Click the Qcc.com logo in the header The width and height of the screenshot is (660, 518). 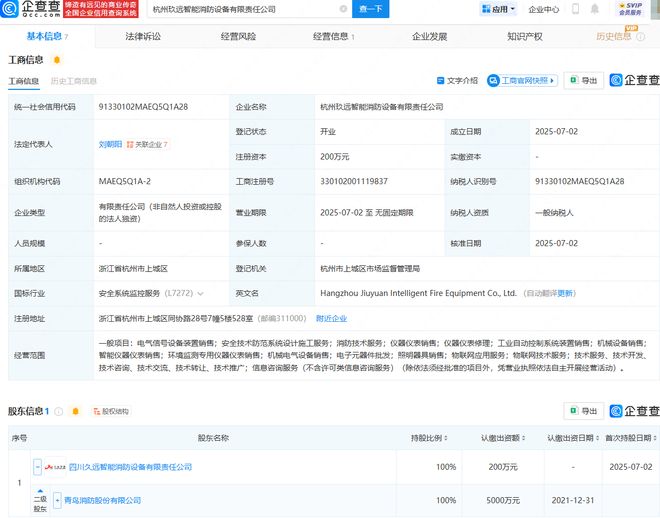[31, 8]
